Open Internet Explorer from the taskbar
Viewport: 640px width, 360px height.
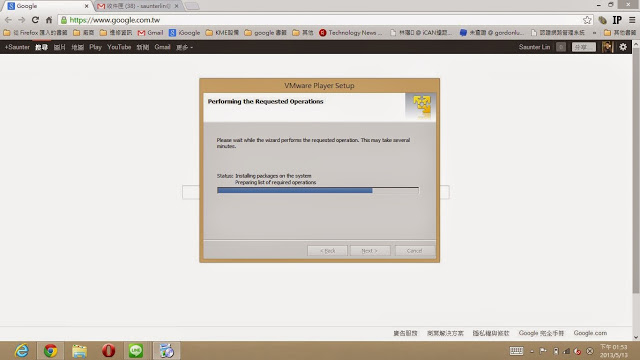(21, 351)
